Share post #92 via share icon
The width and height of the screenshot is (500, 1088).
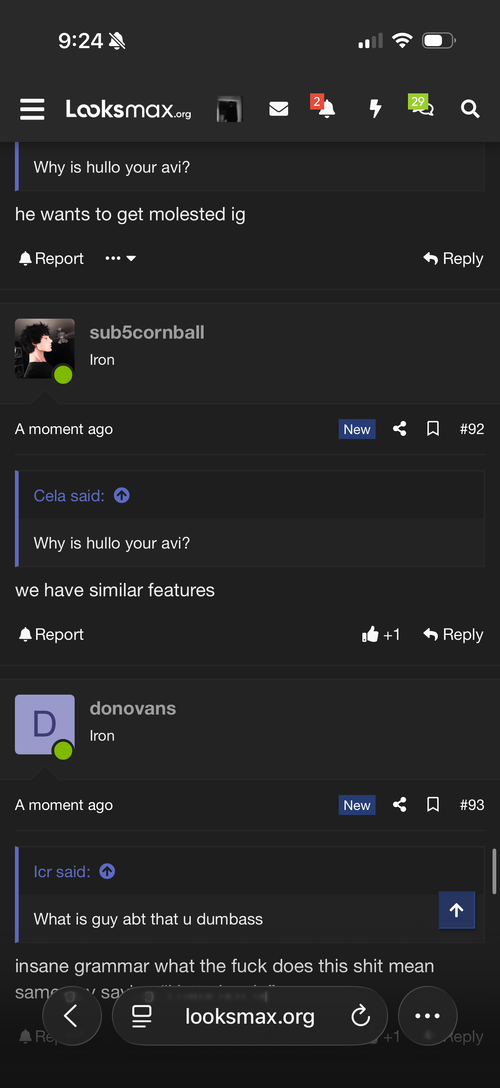click(399, 429)
